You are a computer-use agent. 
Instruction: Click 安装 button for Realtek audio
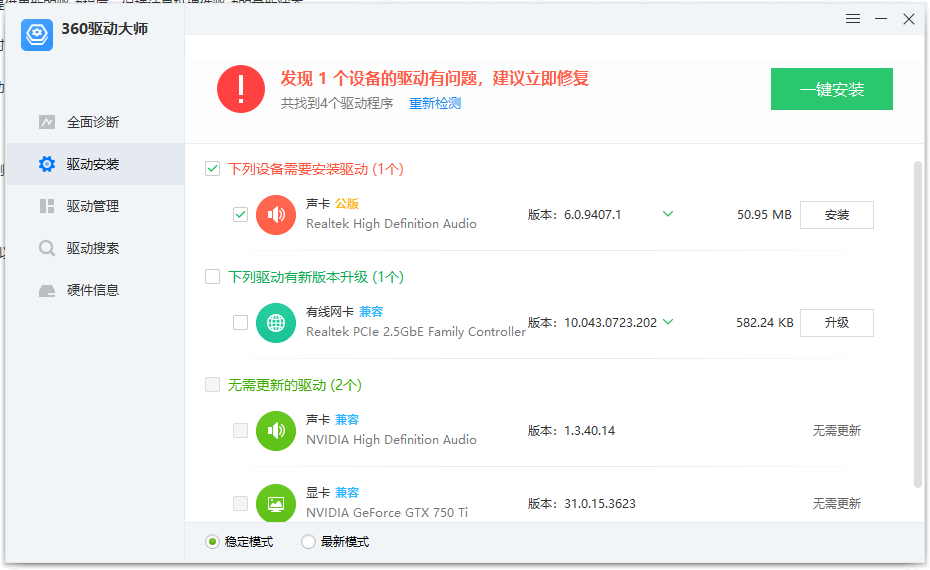click(837, 215)
